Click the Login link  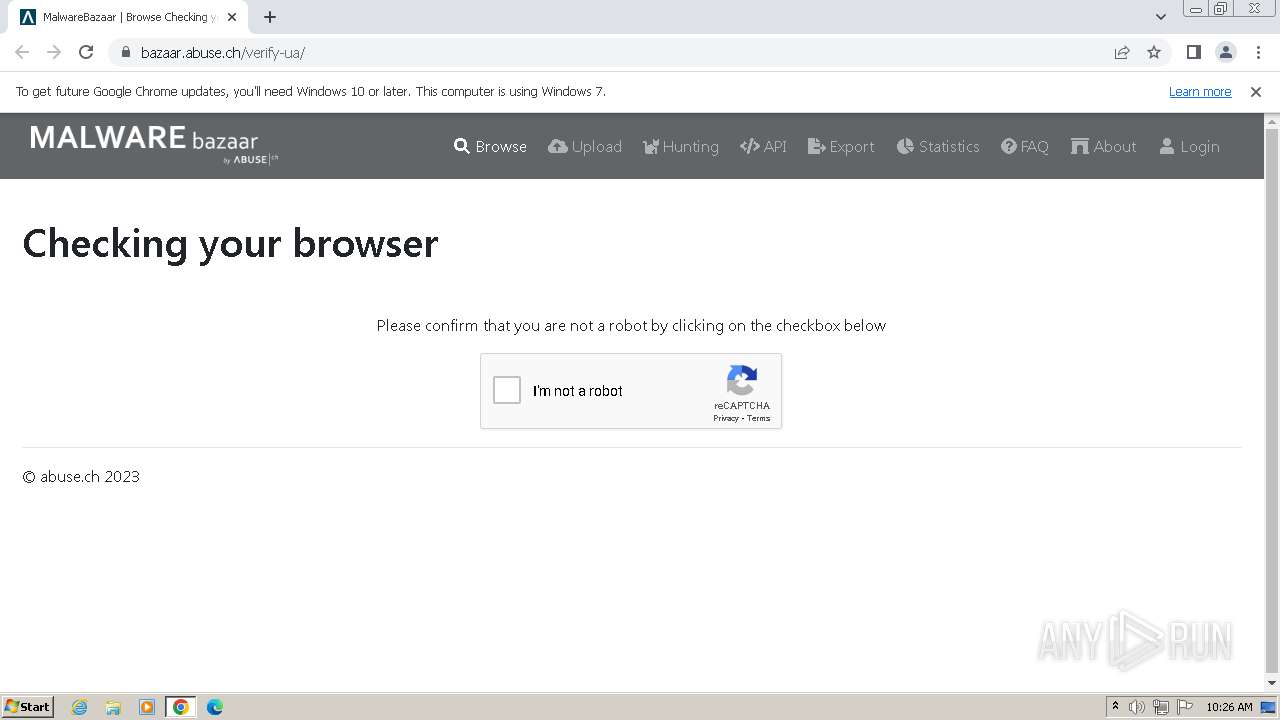tap(1189, 146)
